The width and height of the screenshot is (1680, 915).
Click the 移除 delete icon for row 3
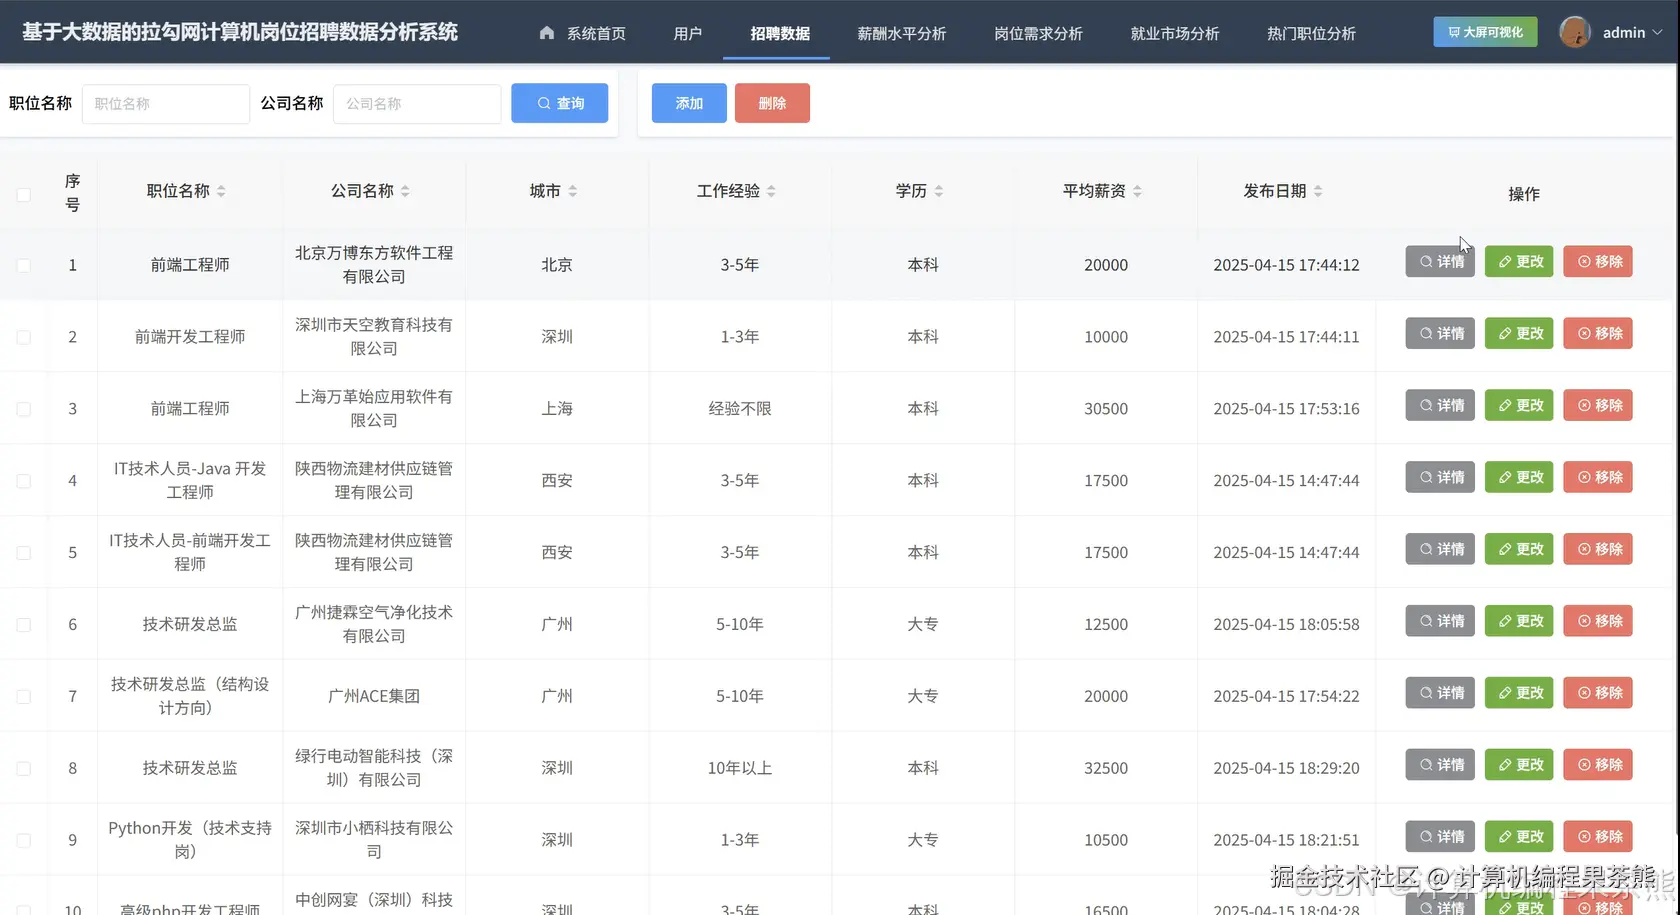[1585, 405]
